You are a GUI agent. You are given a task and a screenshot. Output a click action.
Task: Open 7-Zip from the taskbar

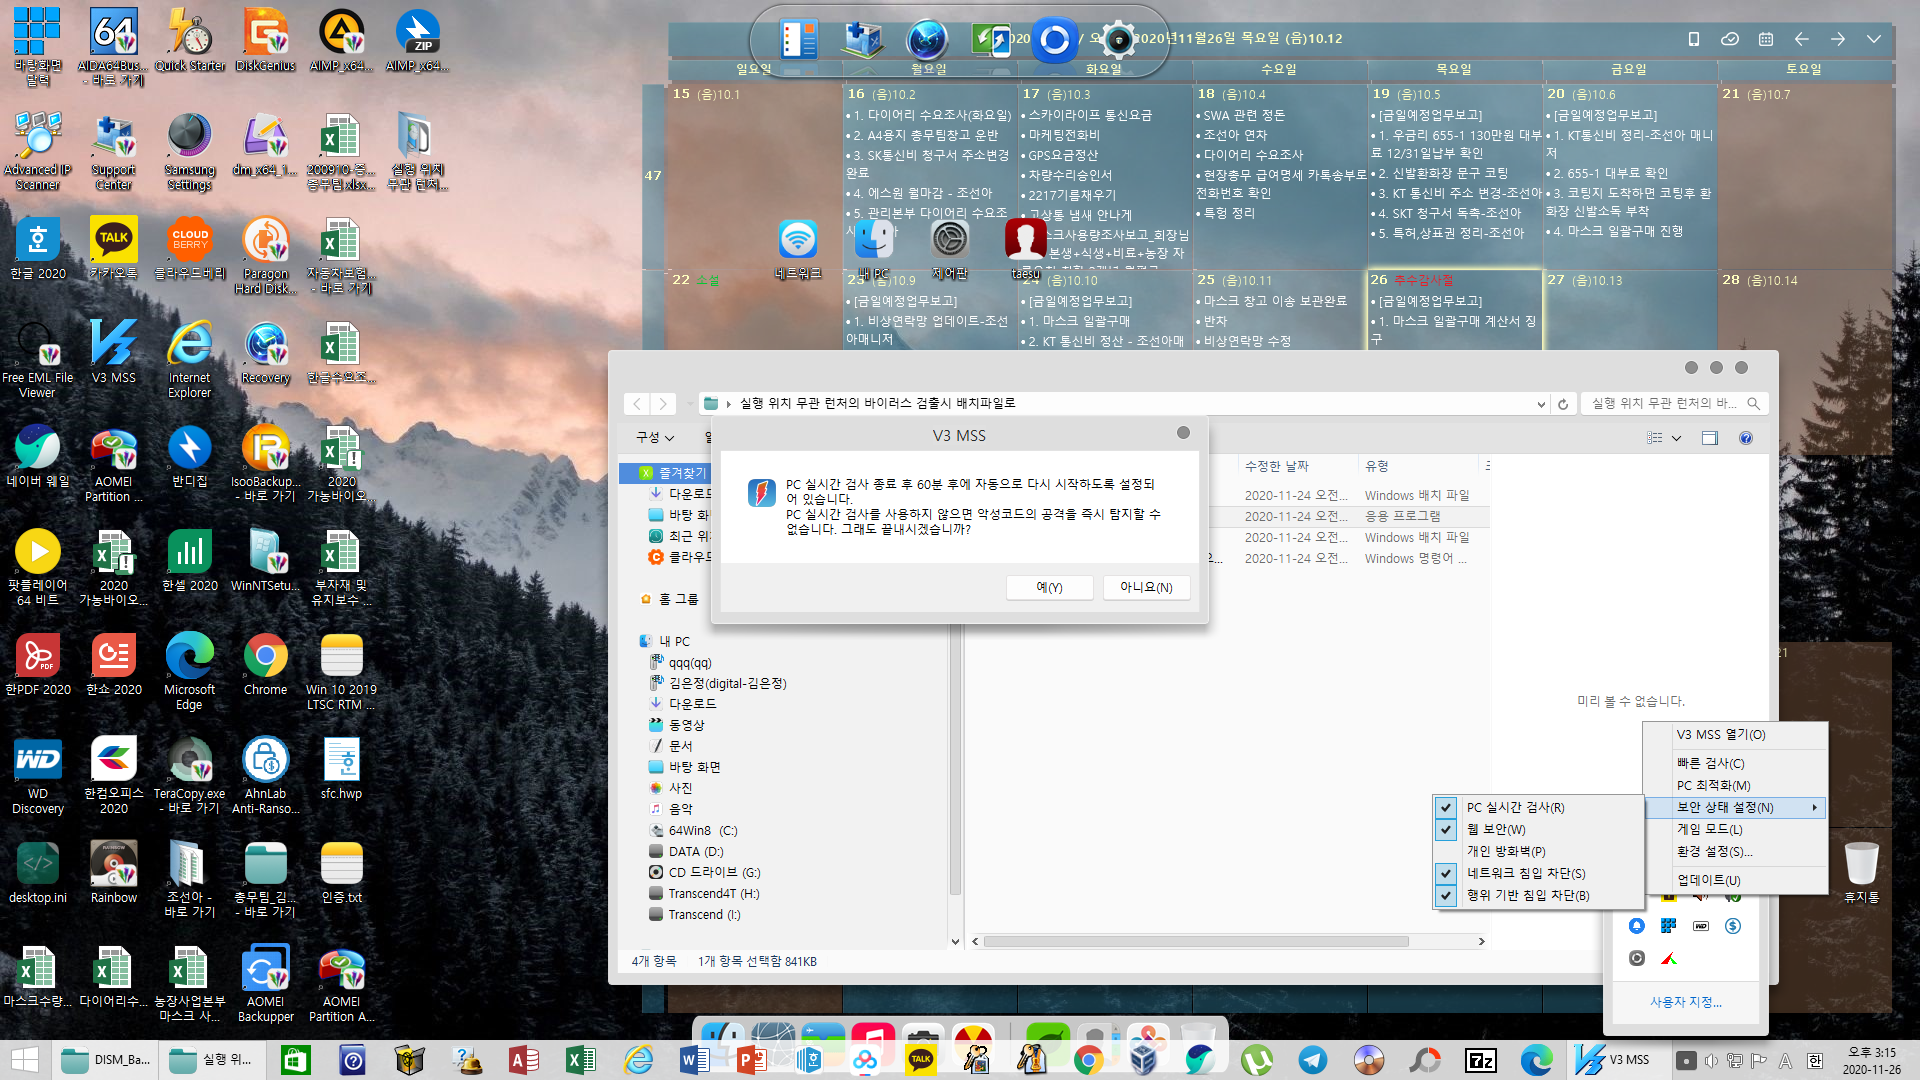pos(1480,1060)
